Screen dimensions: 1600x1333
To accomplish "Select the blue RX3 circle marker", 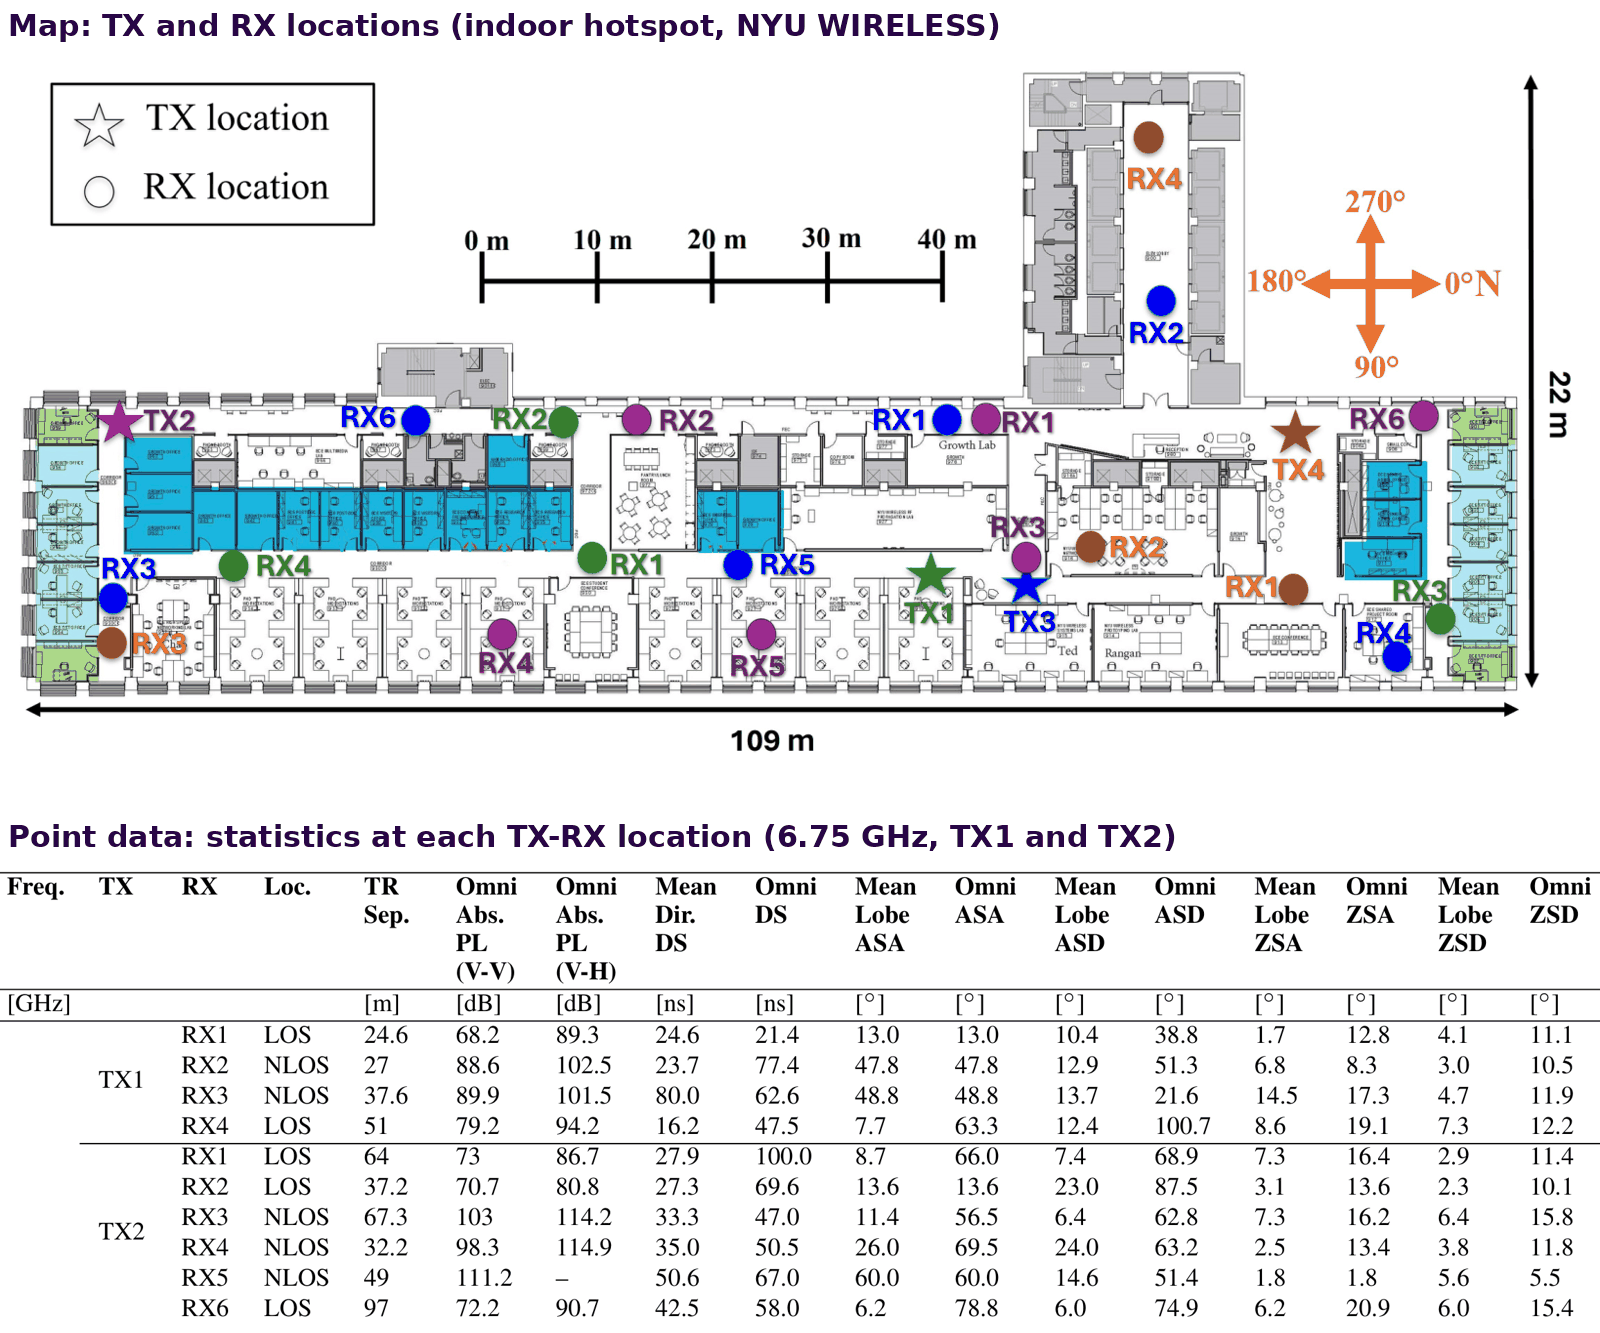I will point(114,598).
